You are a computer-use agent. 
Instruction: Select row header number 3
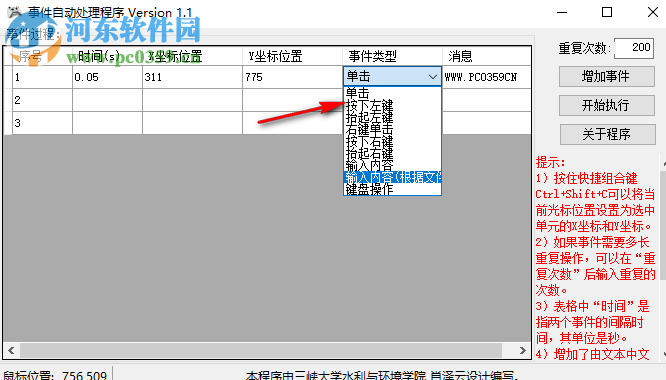[x=42, y=123]
